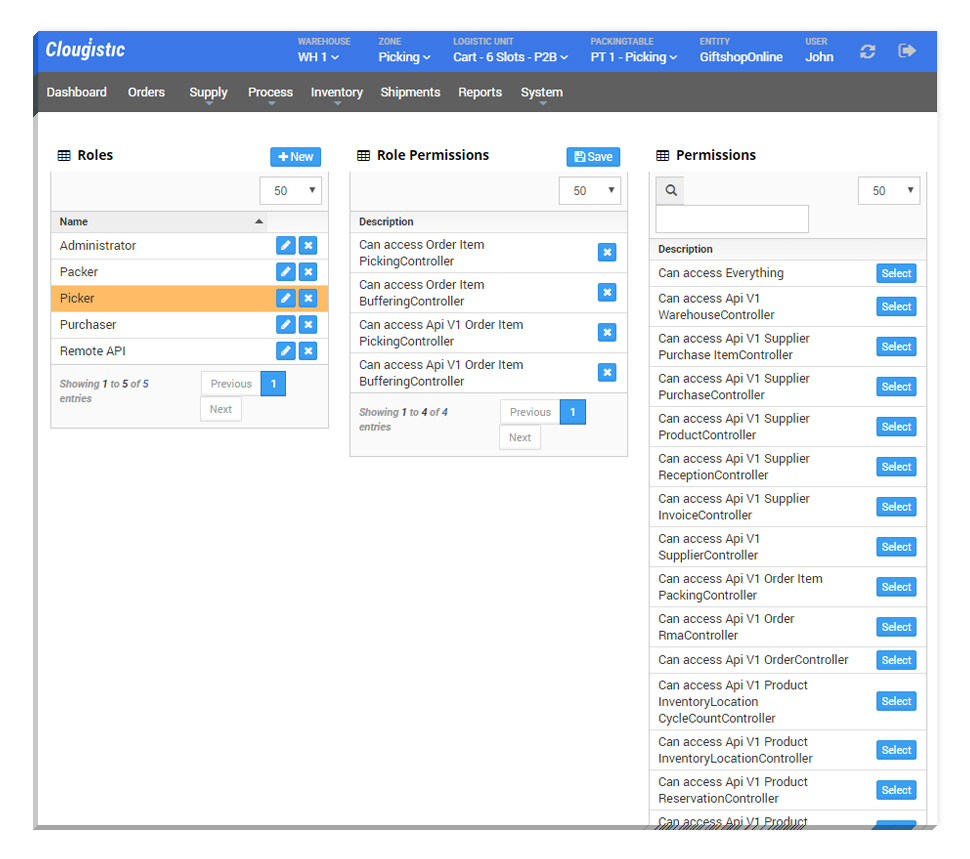Screen dimensions: 970x859
Task: Remove the Api V1 Order Item PickingController permission
Action: [x=607, y=333]
